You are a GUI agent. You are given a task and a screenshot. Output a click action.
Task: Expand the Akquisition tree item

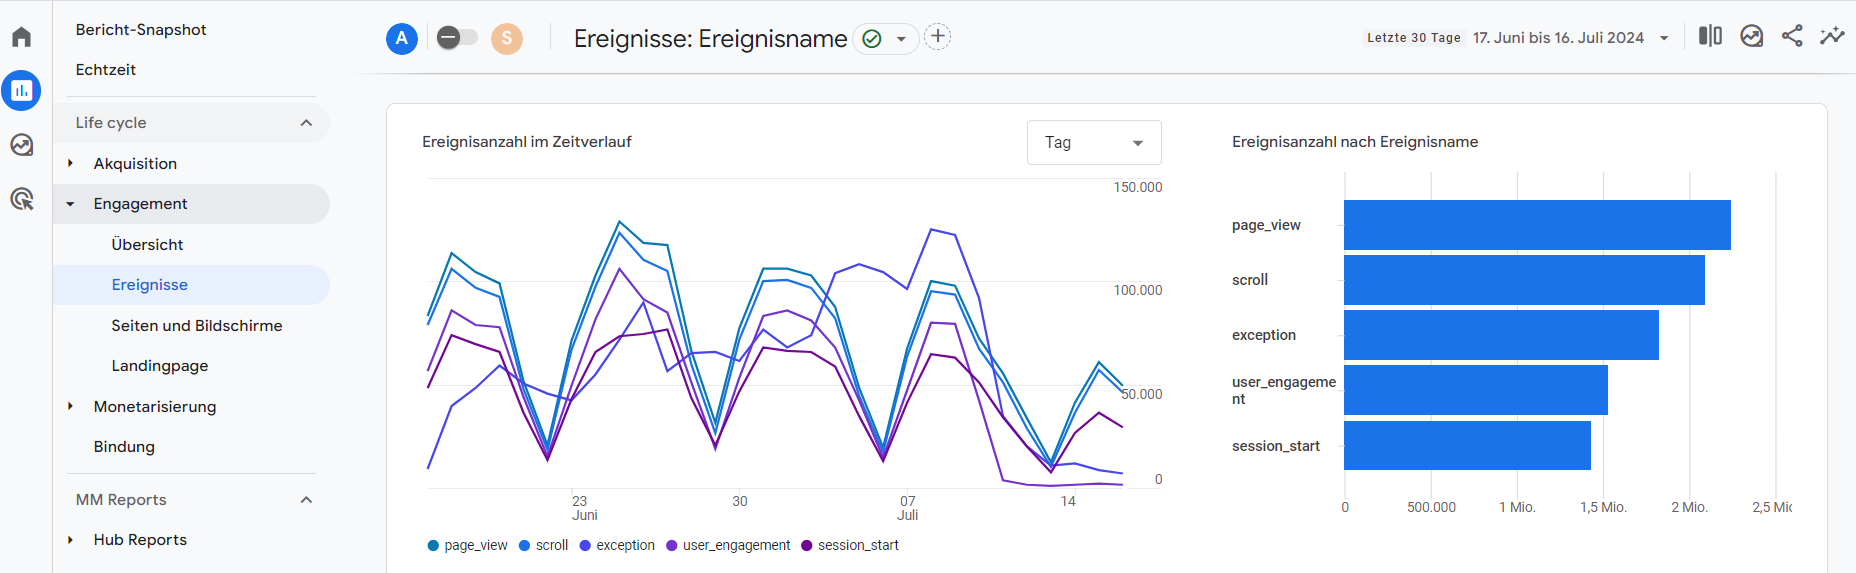(70, 163)
